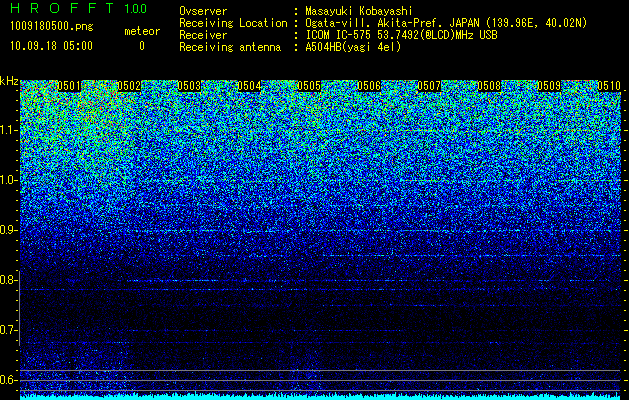Click the 0503 time marker
This screenshot has height=400, width=629.
(x=189, y=86)
